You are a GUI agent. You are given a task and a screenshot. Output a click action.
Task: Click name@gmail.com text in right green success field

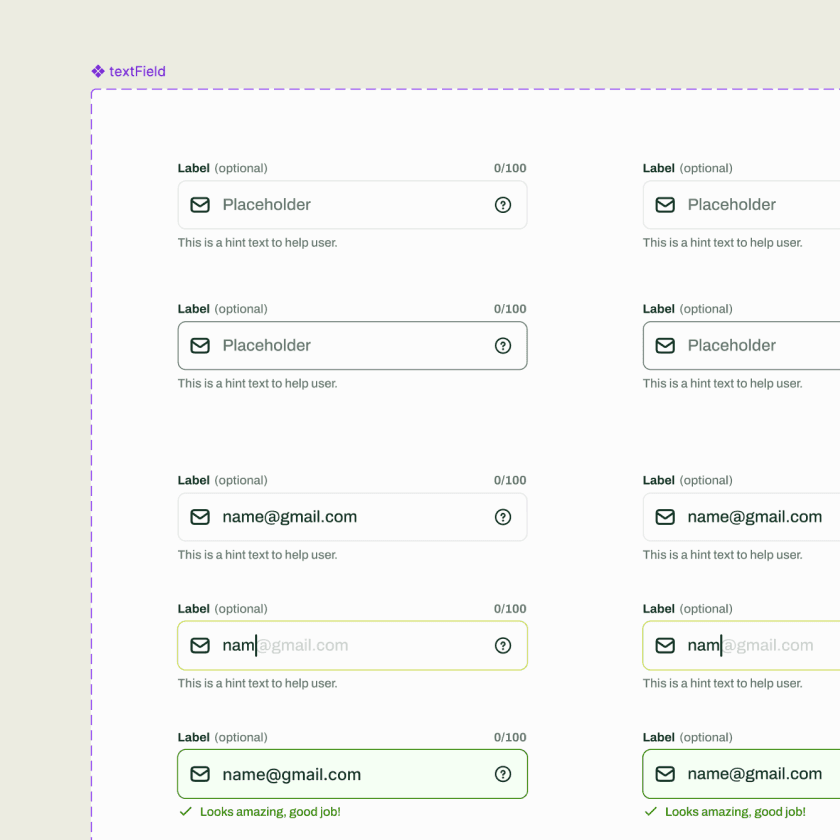click(x=755, y=774)
